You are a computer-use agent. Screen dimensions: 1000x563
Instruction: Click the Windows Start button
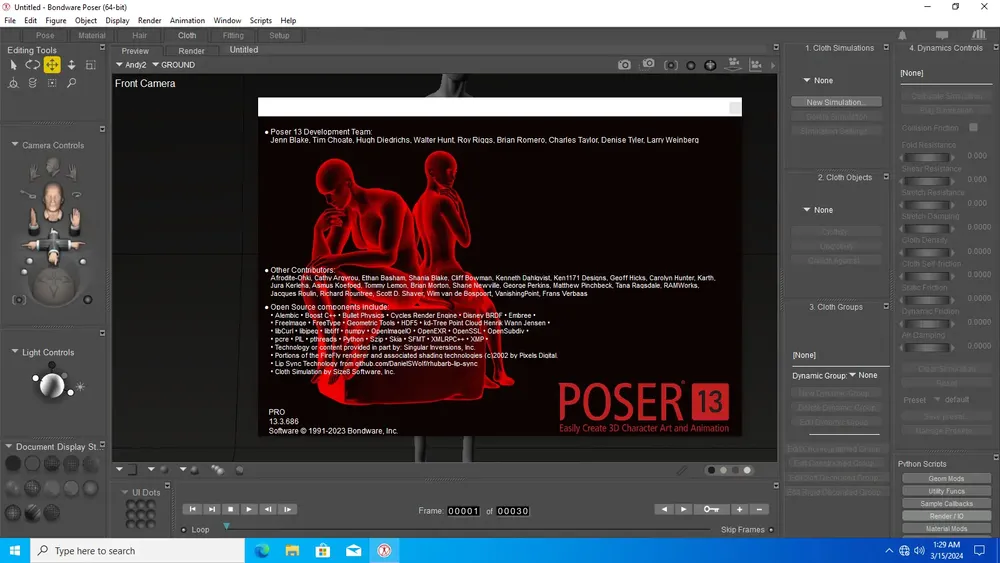coord(15,550)
